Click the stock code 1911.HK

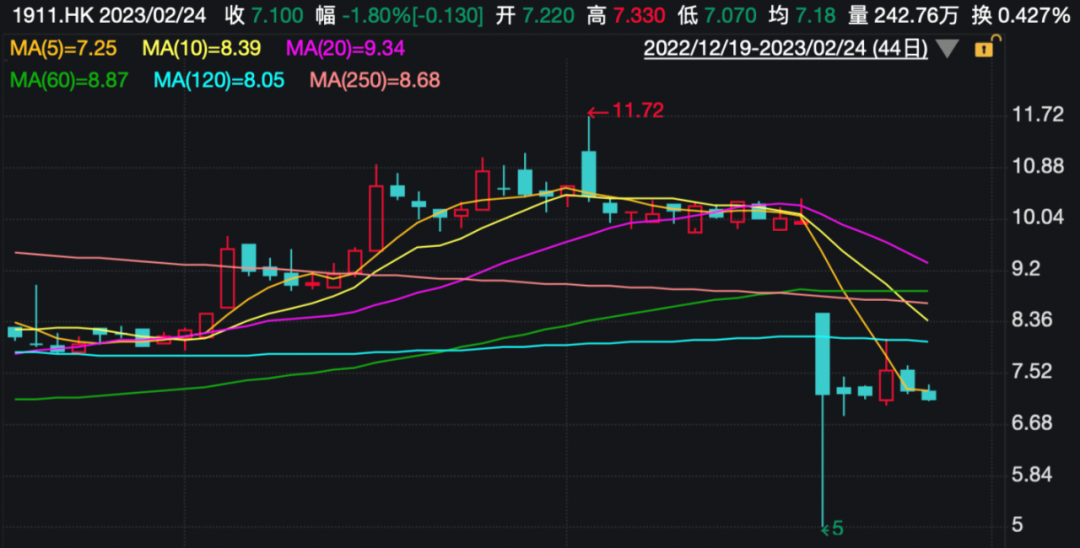[x=53, y=15]
